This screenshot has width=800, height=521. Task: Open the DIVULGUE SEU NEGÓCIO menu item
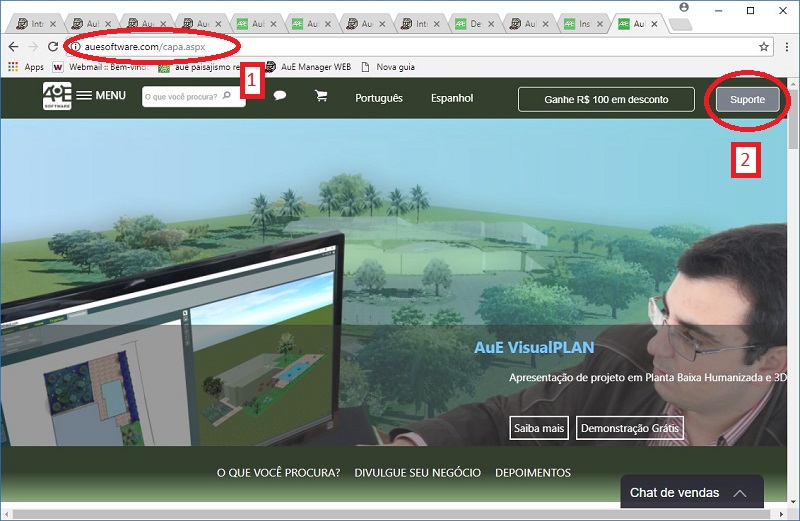[x=417, y=472]
